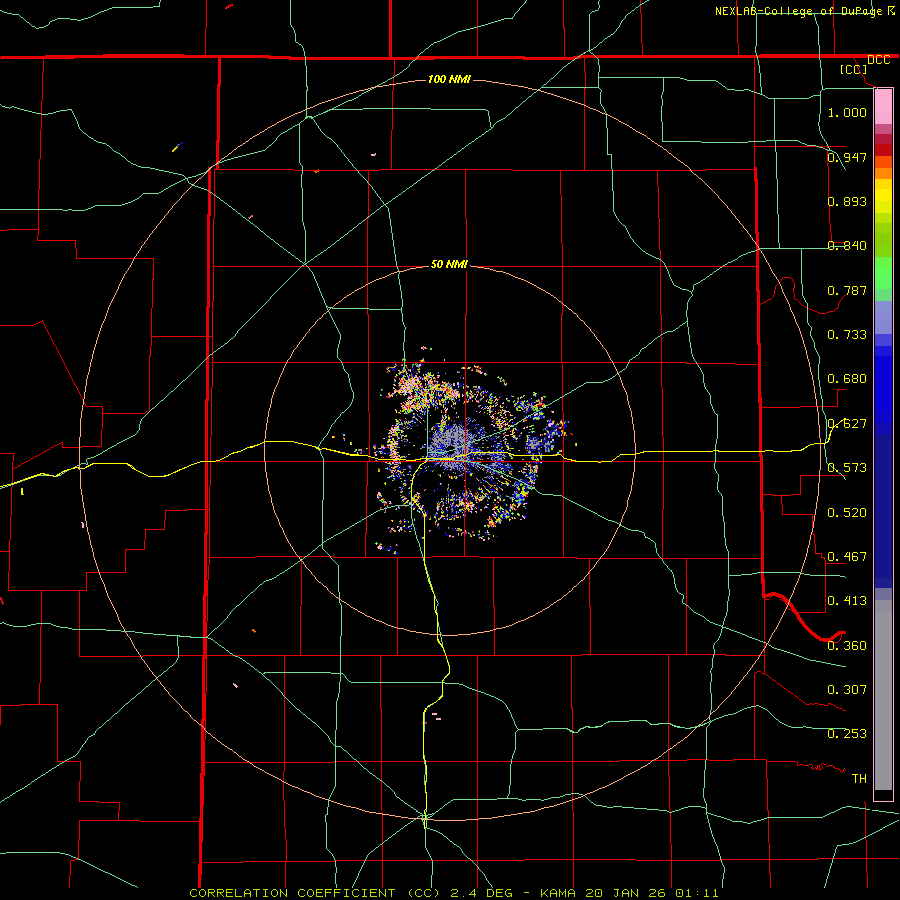Click the 0.520 scale value

tap(847, 512)
